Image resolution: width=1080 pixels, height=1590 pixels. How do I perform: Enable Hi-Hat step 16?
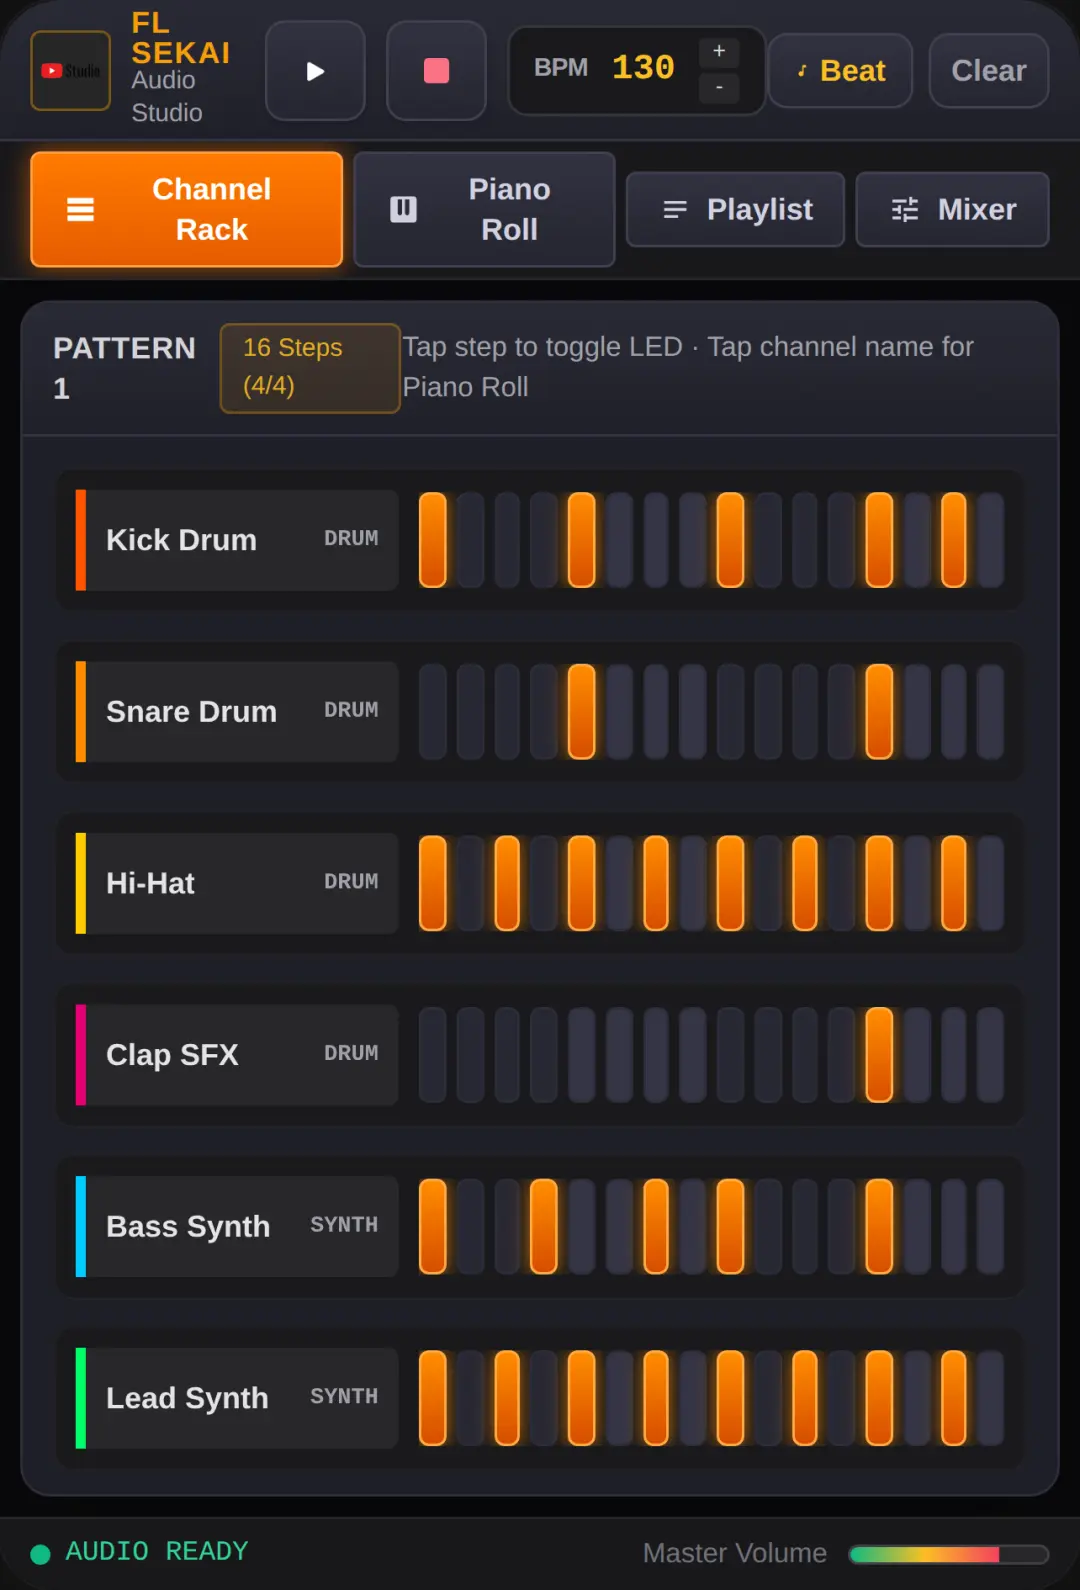990,883
